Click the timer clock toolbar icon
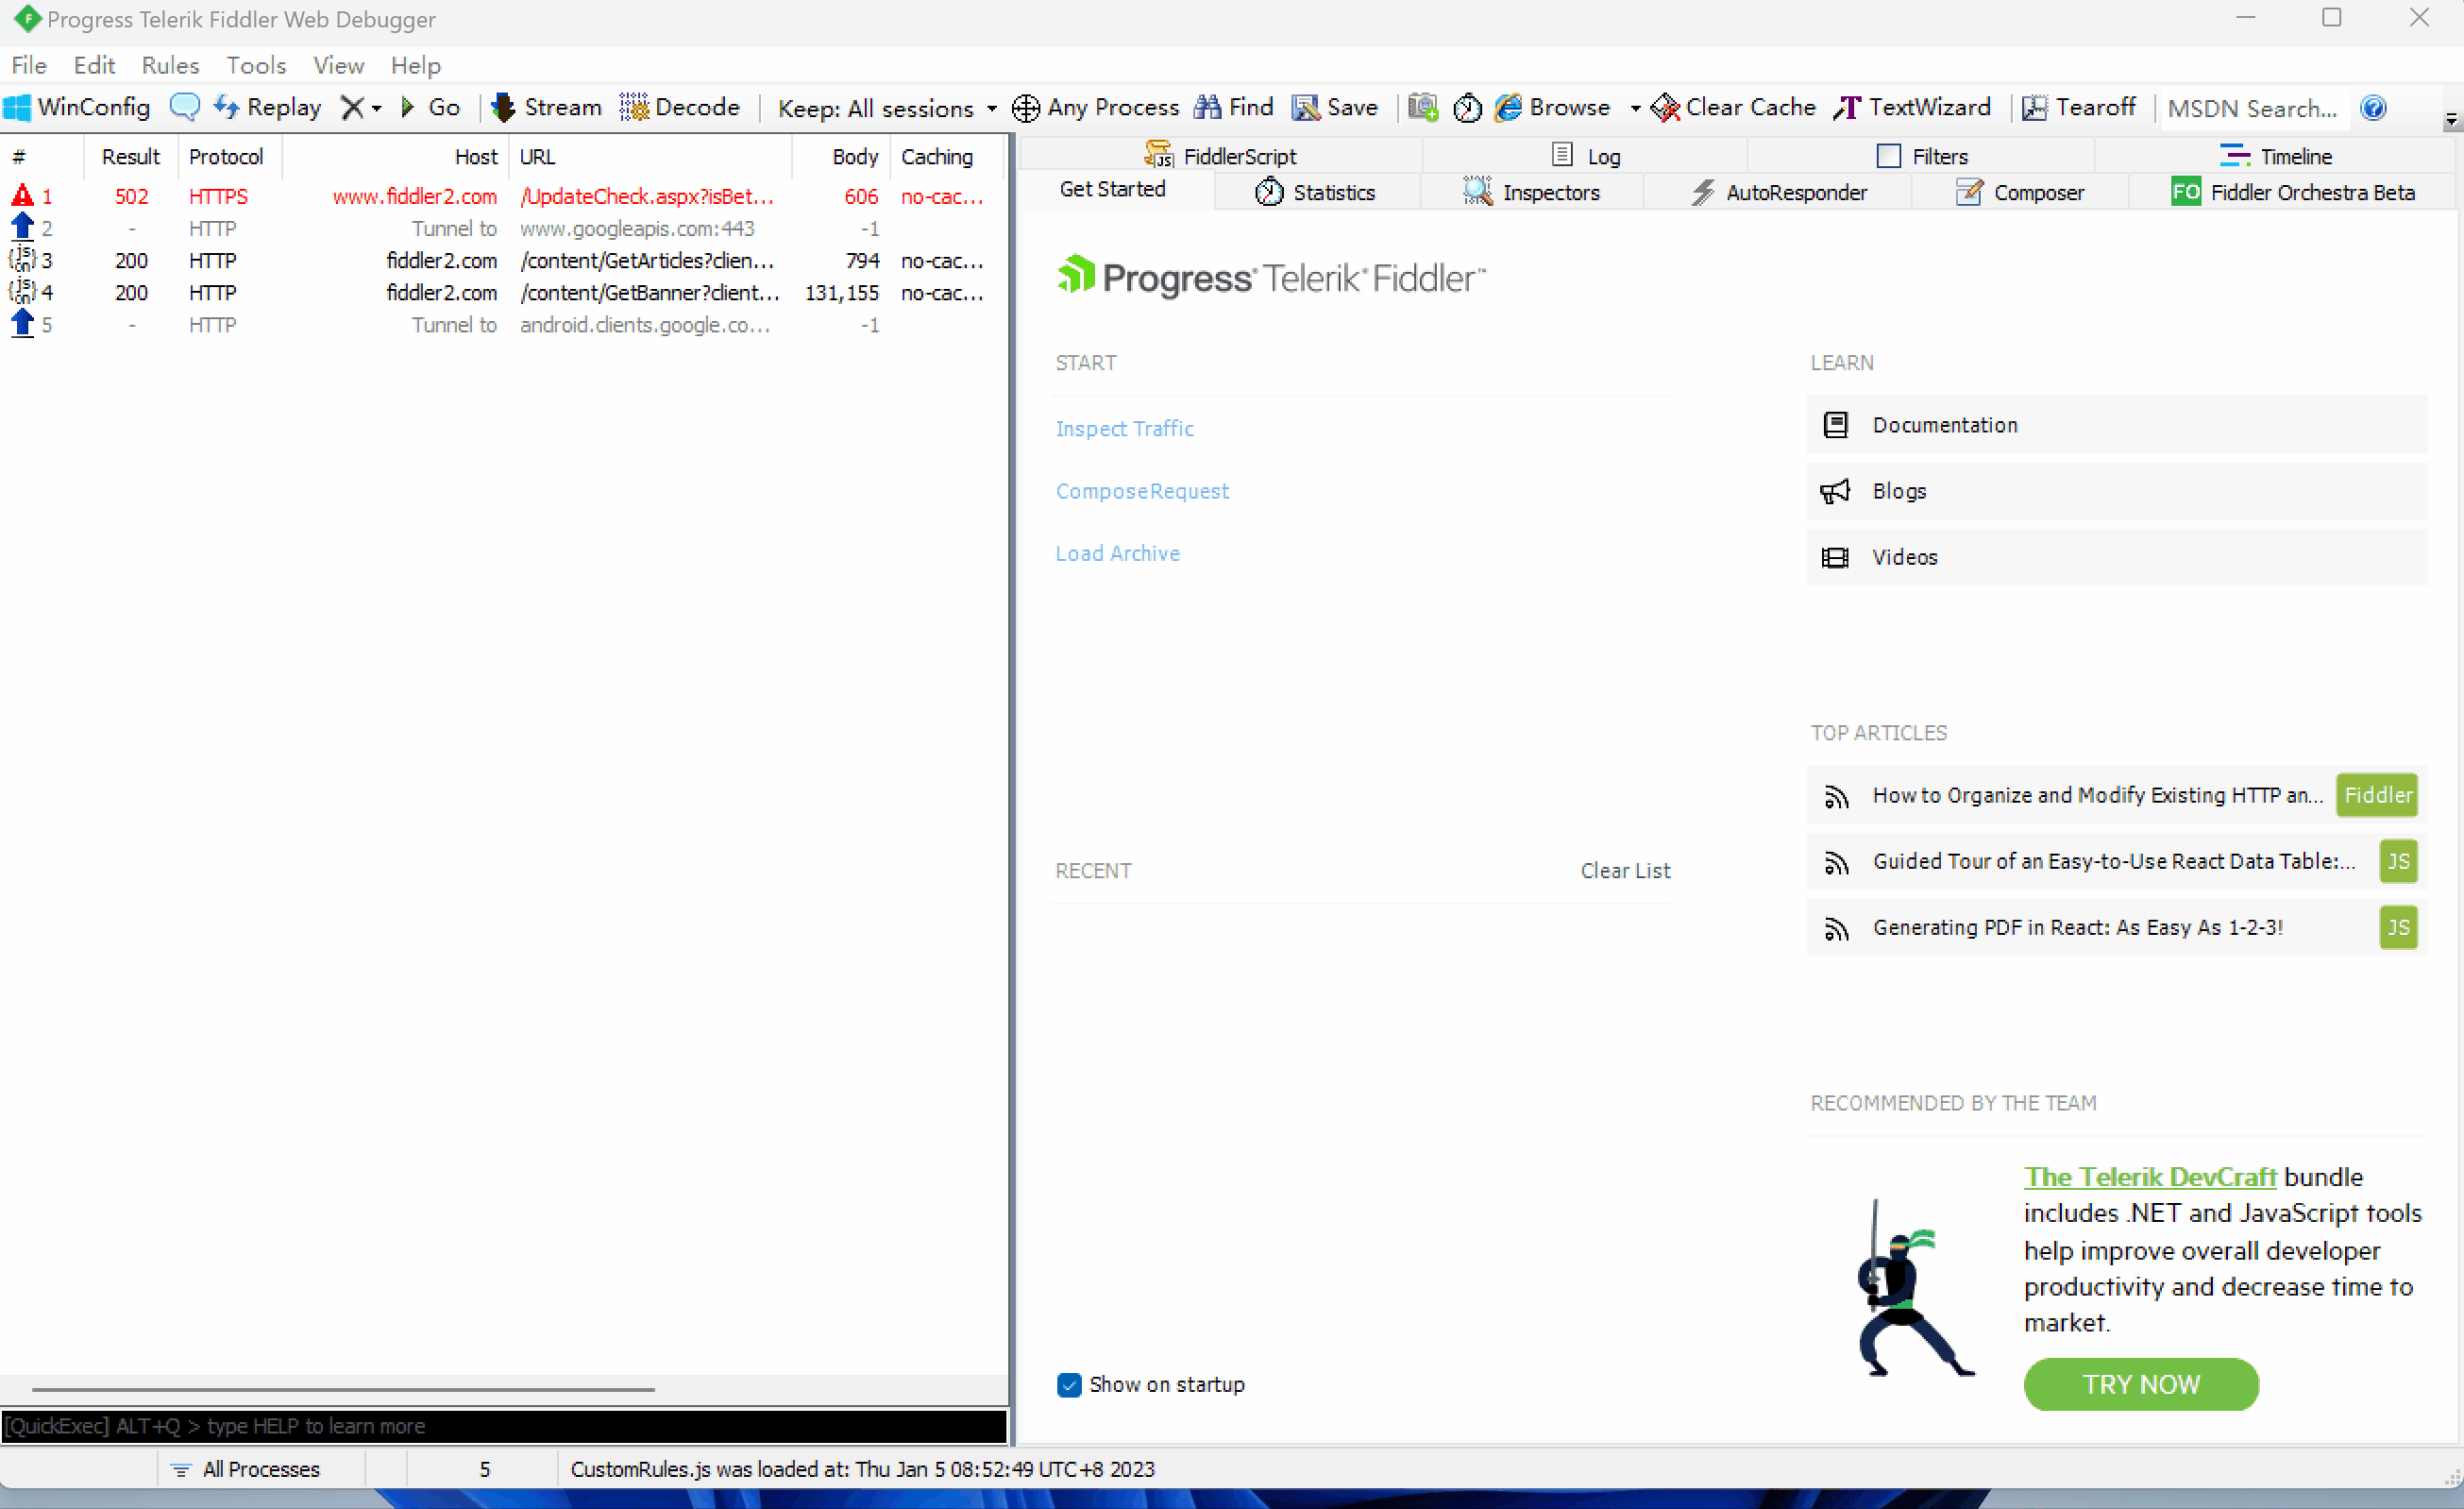Image resolution: width=2464 pixels, height=1509 pixels. [1467, 107]
